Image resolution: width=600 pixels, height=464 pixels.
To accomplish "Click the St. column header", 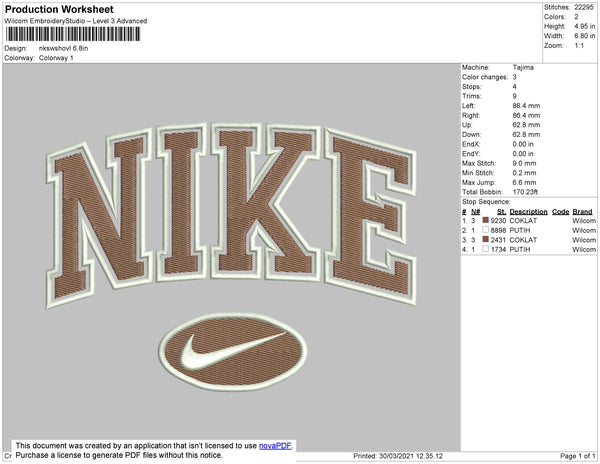I will tap(501, 212).
